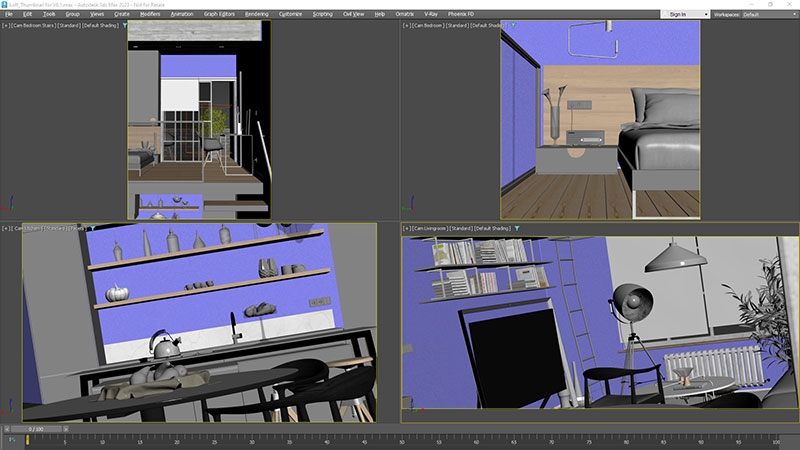
Task: Click filter icon in Cam Livingroom viewport
Action: coord(517,229)
